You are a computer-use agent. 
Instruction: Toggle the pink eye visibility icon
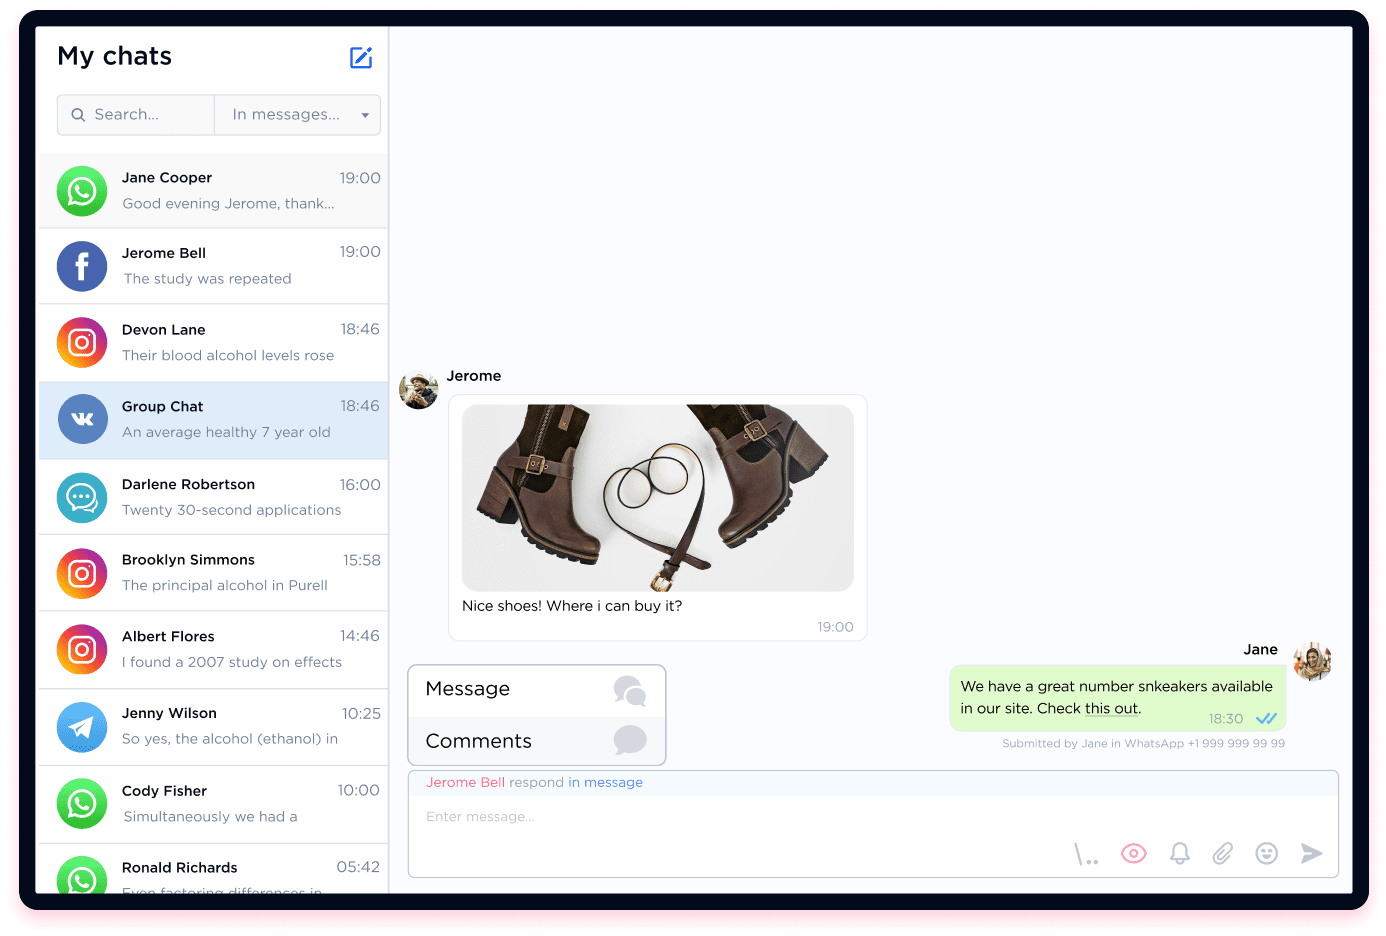[x=1133, y=853]
